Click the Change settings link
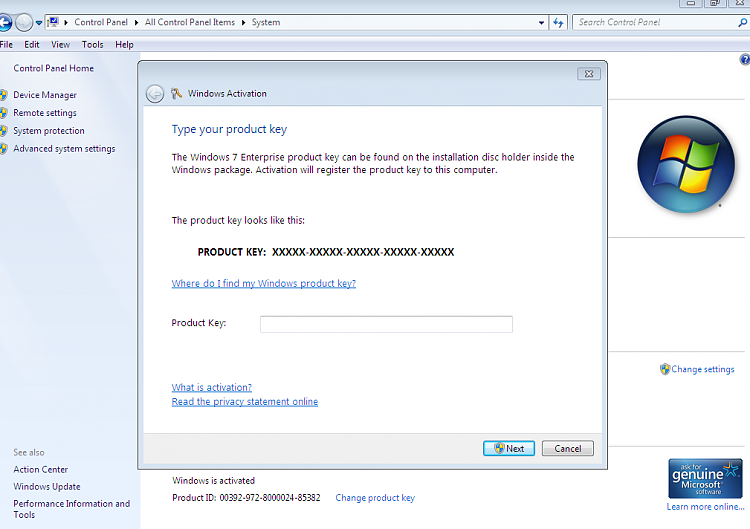 click(x=703, y=369)
